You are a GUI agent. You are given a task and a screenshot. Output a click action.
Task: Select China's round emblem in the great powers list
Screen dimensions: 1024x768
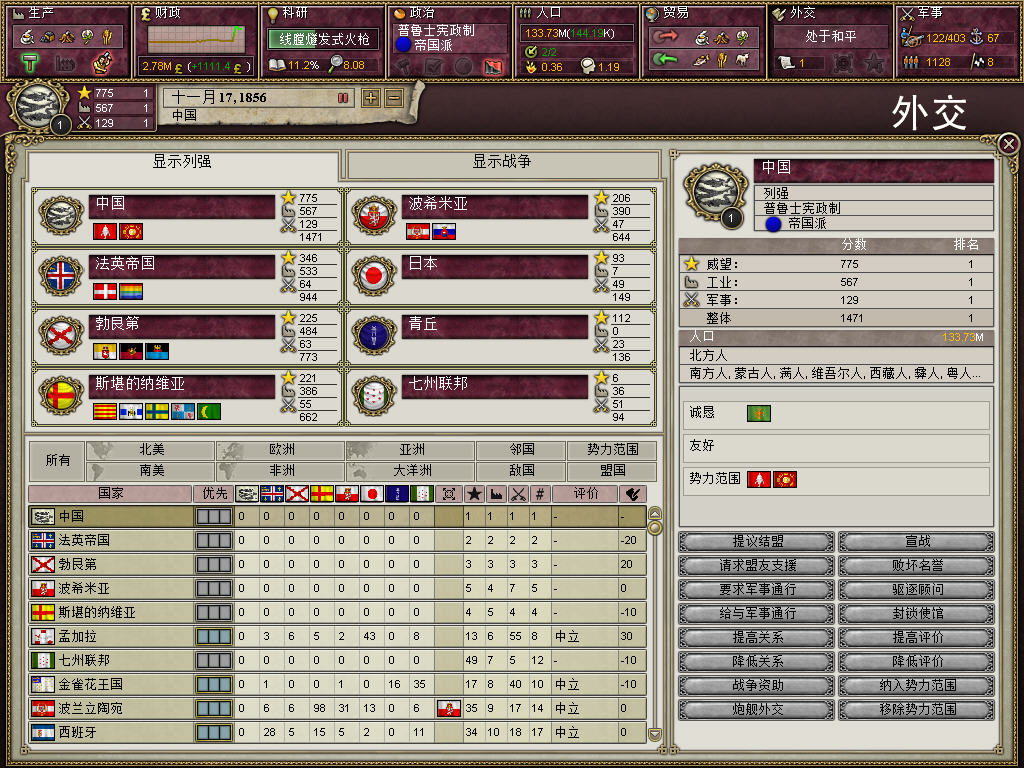tap(61, 215)
